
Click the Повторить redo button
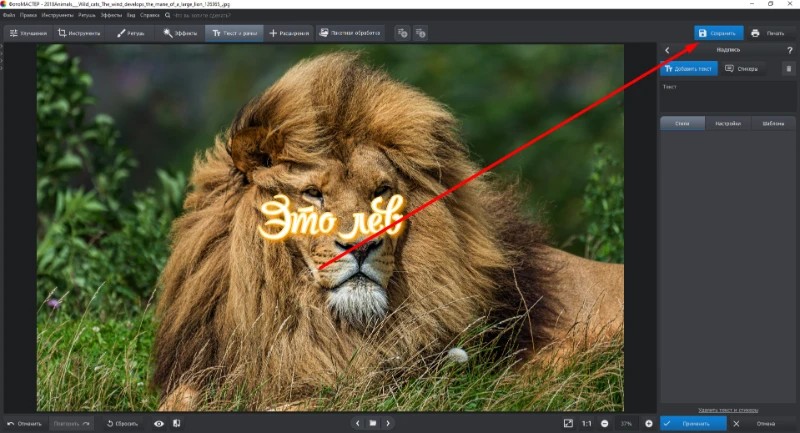point(71,423)
